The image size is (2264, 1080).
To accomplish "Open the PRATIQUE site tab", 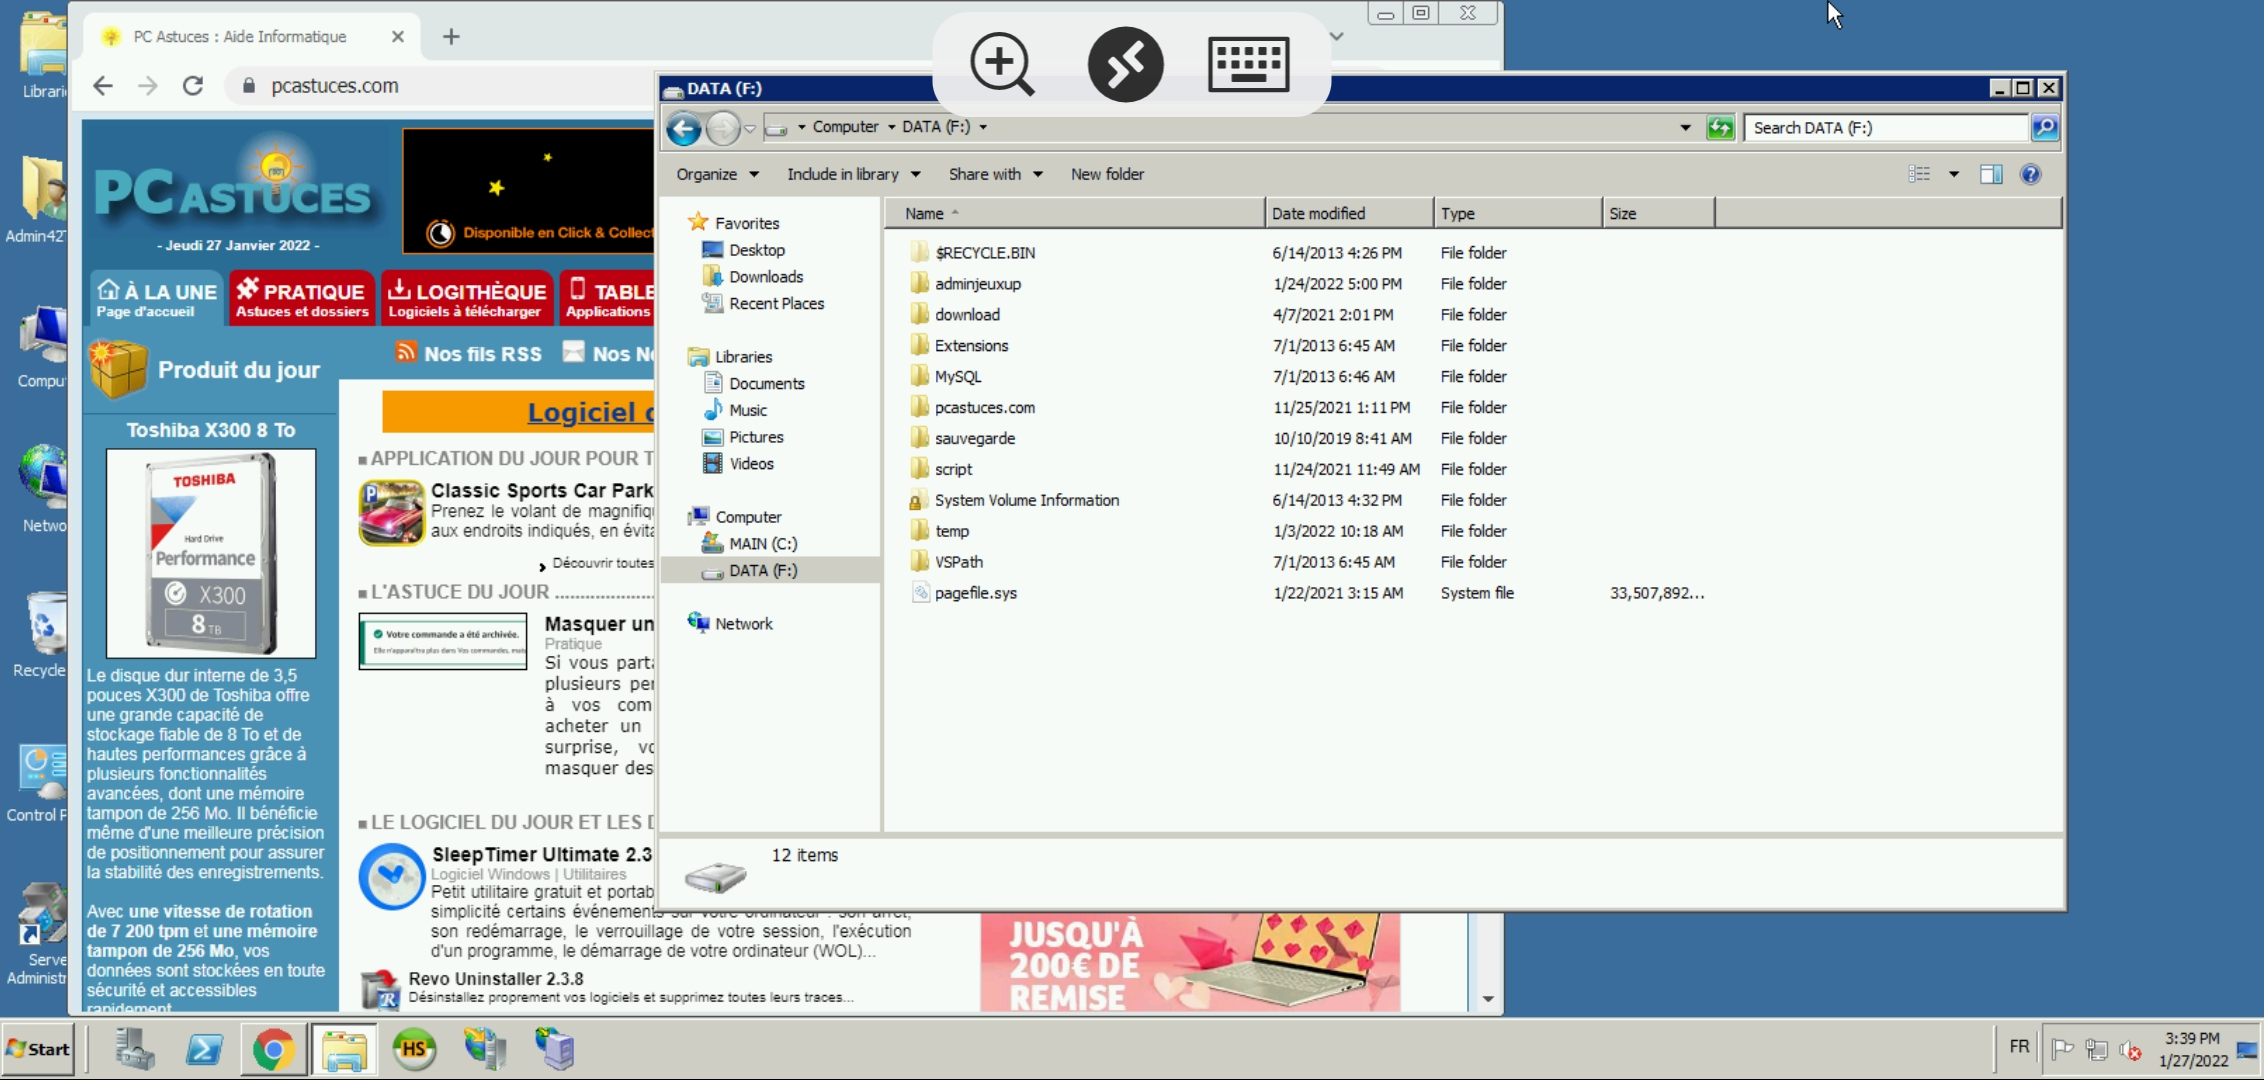I will [301, 298].
